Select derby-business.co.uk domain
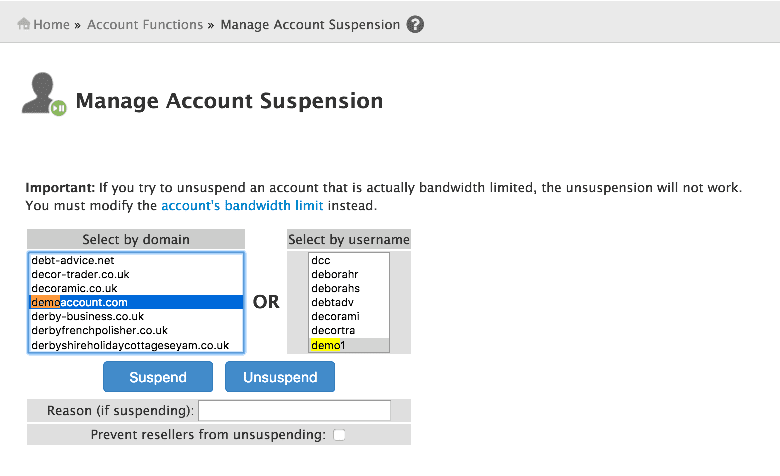This screenshot has height=476, width=780. point(88,316)
